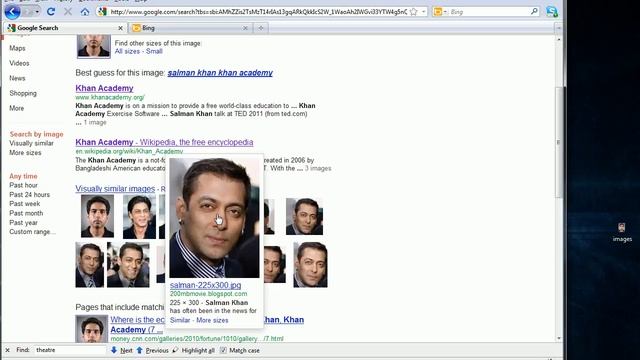Click the All sizes link
Image resolution: width=640 pixels, height=360 pixels.
127,51
